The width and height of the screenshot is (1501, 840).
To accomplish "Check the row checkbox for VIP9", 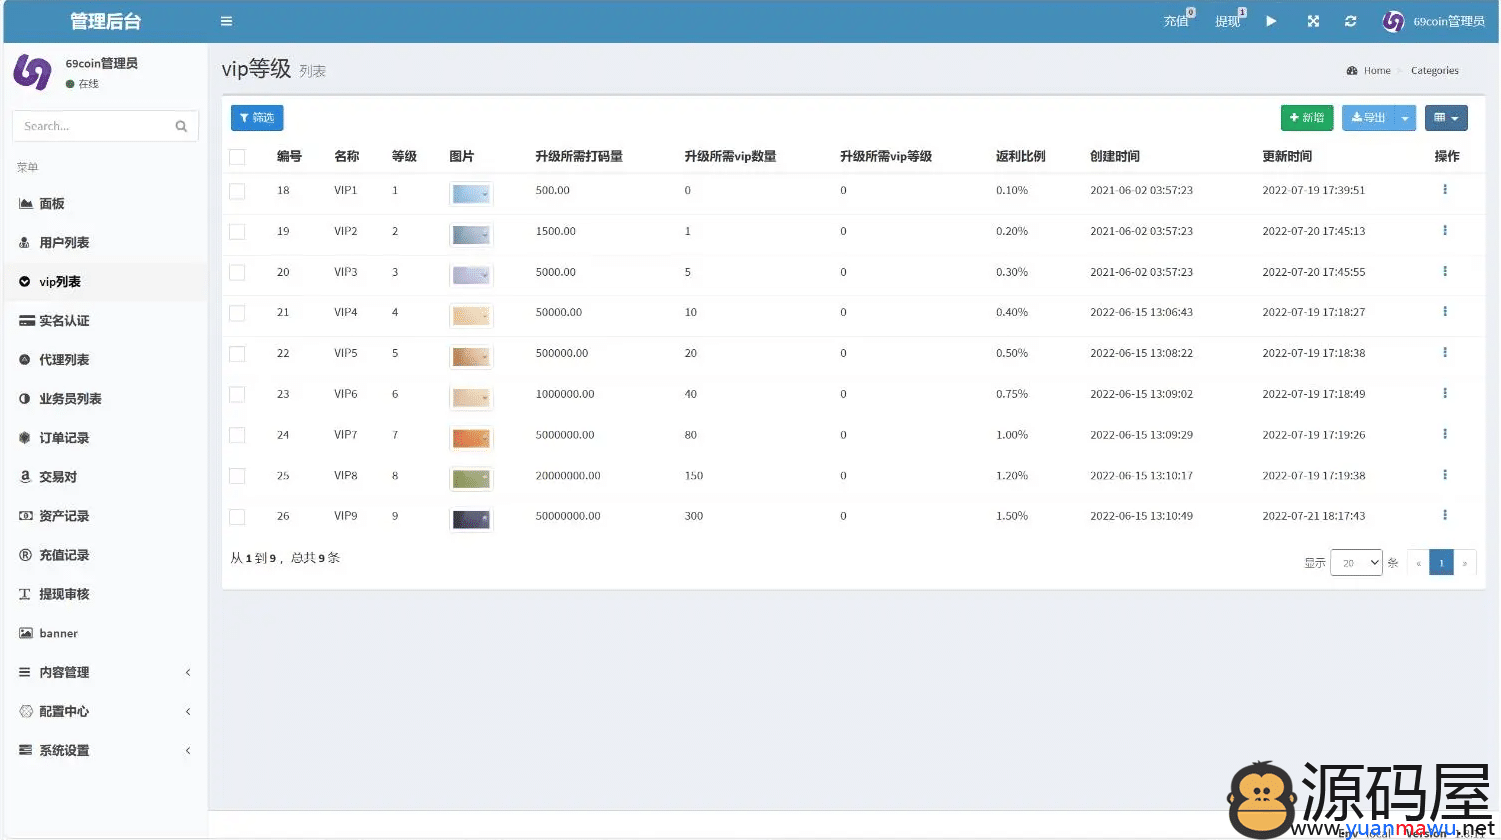I will 237,517.
